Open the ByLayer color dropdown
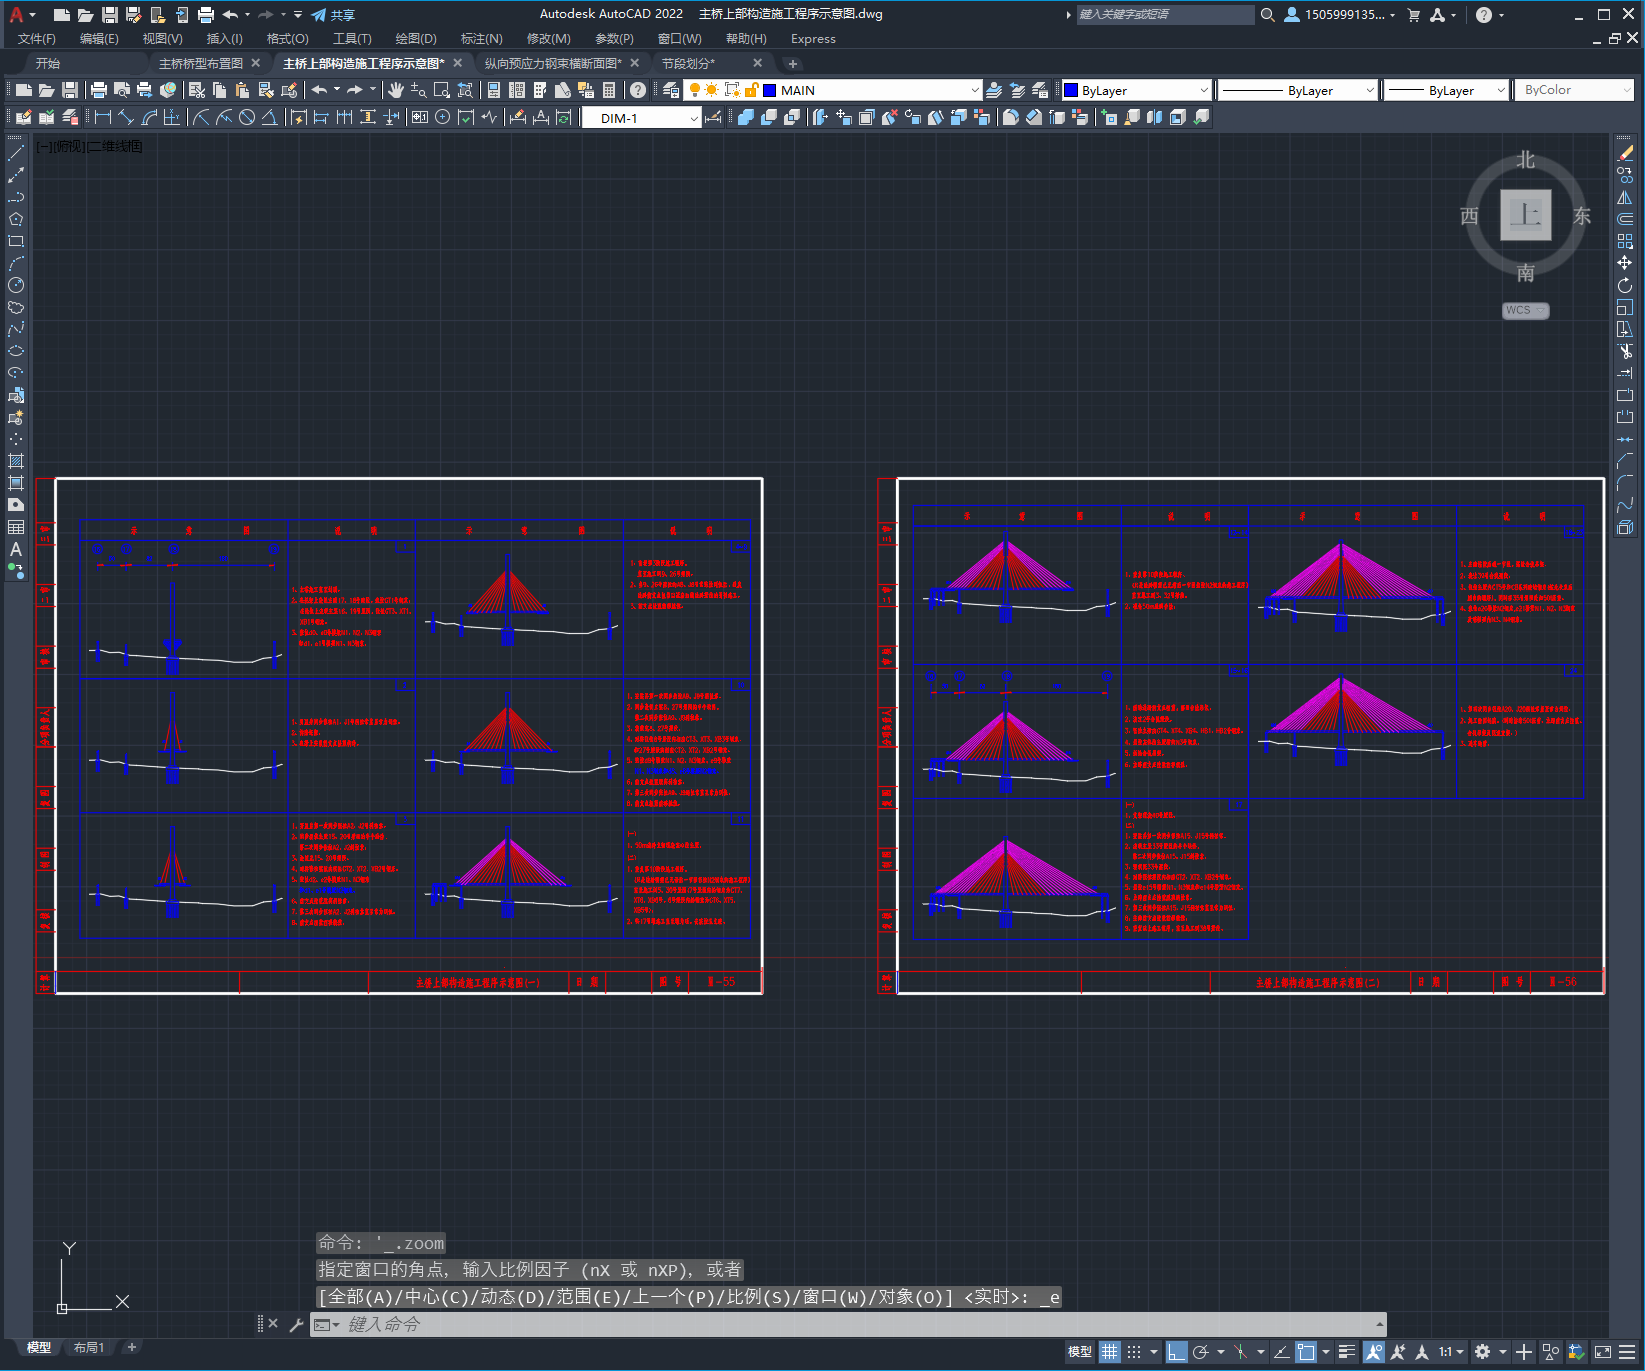Viewport: 1645px width, 1371px height. click(1203, 90)
